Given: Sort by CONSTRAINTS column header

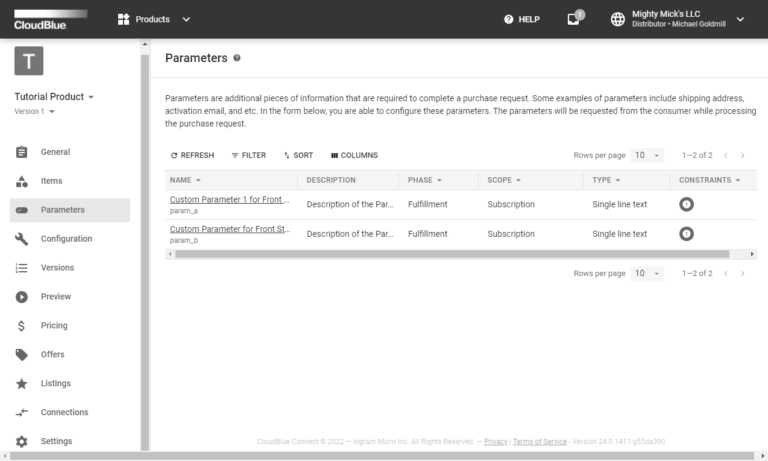Looking at the screenshot, I should coord(709,180).
